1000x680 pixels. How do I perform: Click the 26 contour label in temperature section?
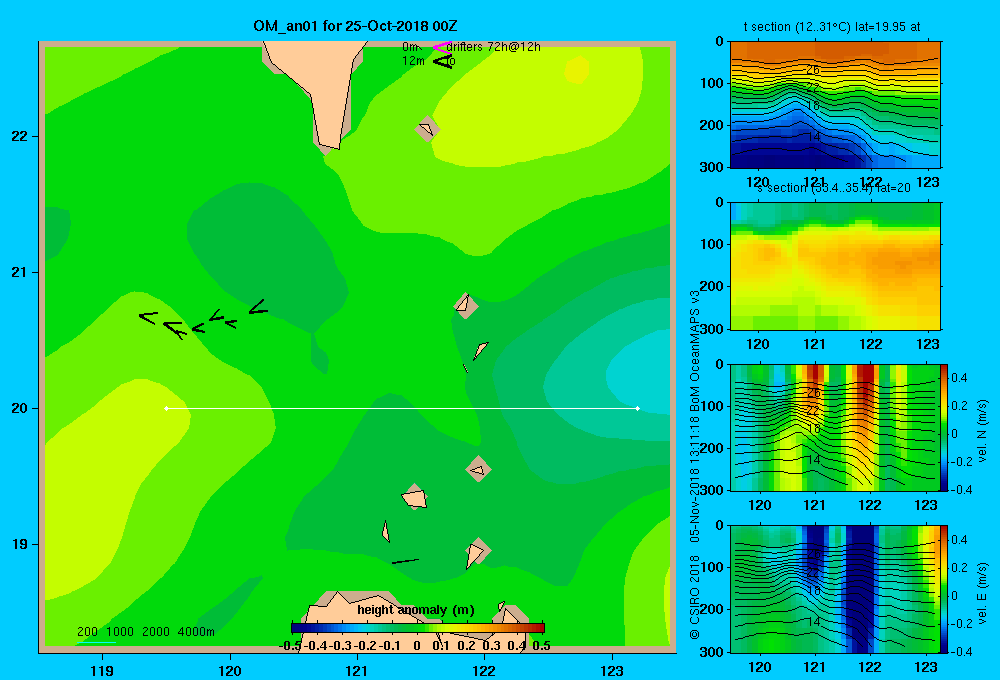[812, 70]
